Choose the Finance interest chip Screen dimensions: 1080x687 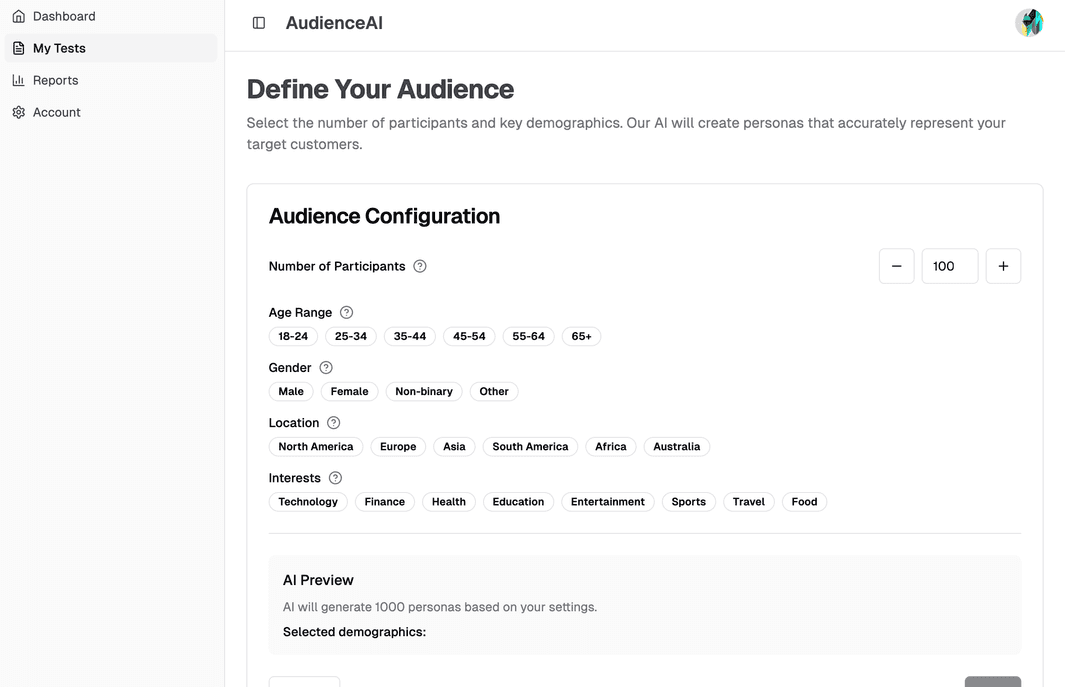click(384, 502)
